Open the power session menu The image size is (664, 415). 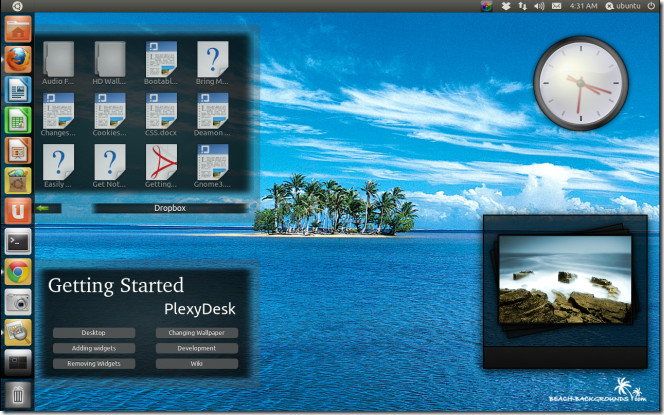tap(651, 6)
